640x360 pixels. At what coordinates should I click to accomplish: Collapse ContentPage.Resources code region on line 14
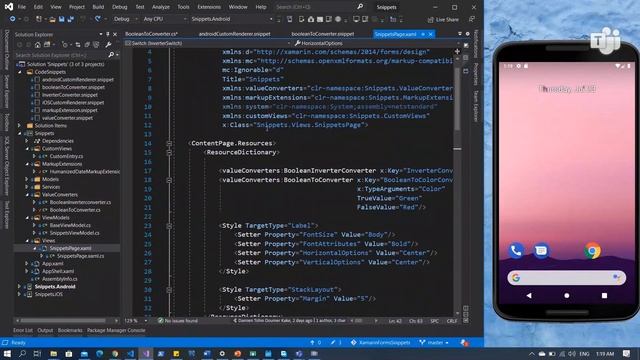click(x=169, y=143)
